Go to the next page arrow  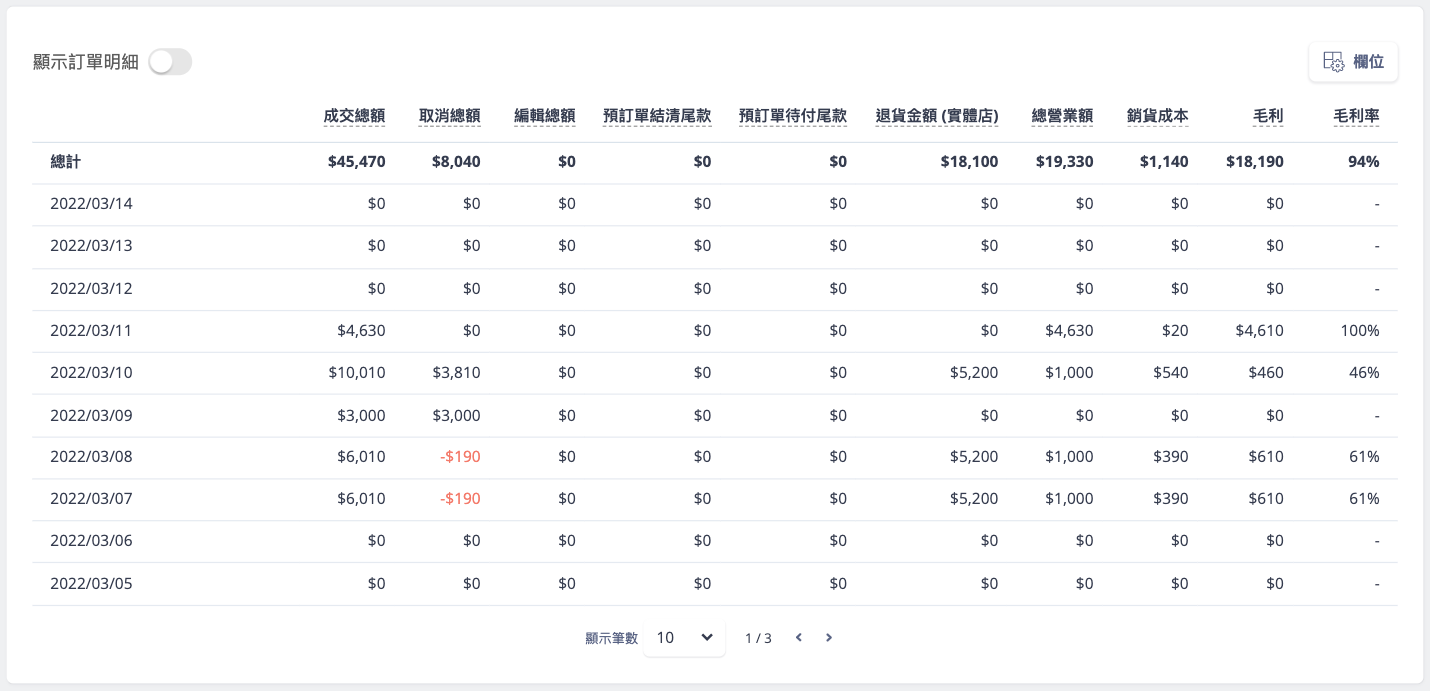pos(828,637)
